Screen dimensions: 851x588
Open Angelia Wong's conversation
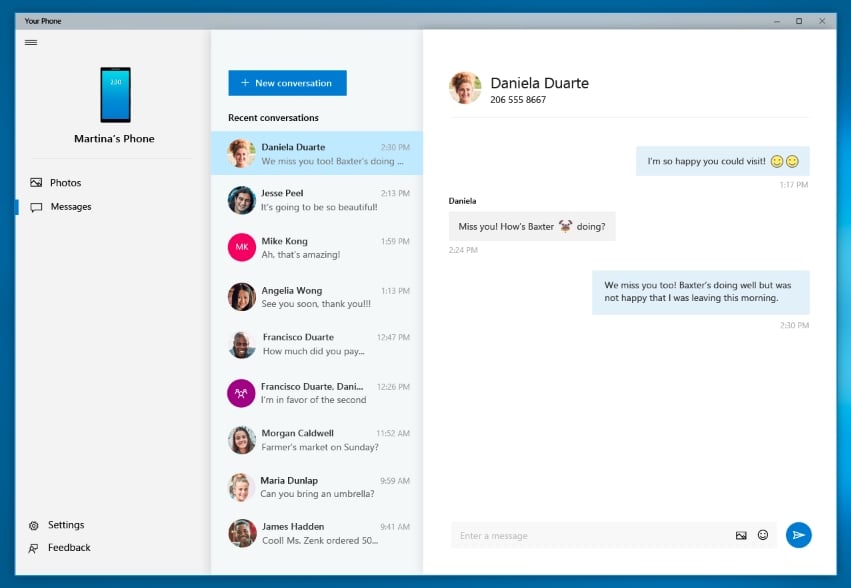click(x=317, y=297)
